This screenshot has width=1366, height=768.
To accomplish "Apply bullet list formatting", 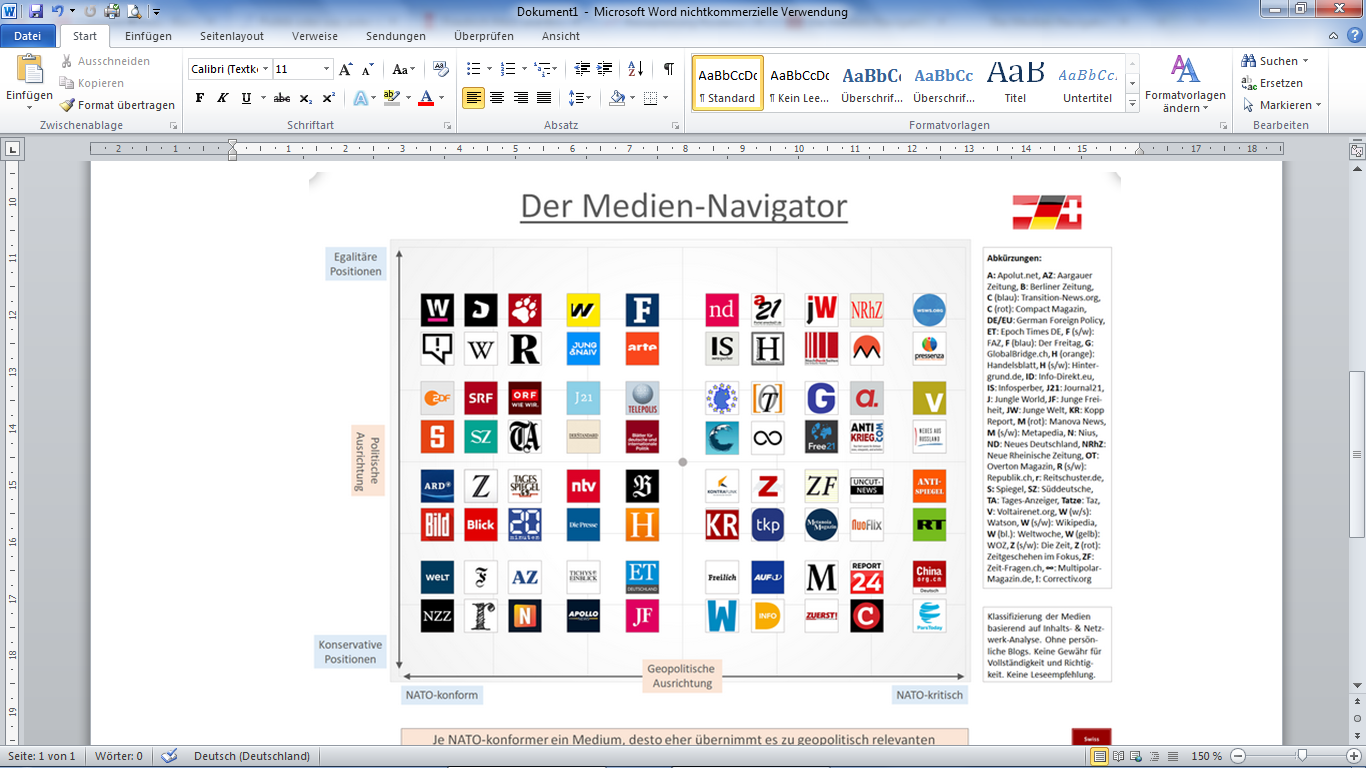I will 474,69.
